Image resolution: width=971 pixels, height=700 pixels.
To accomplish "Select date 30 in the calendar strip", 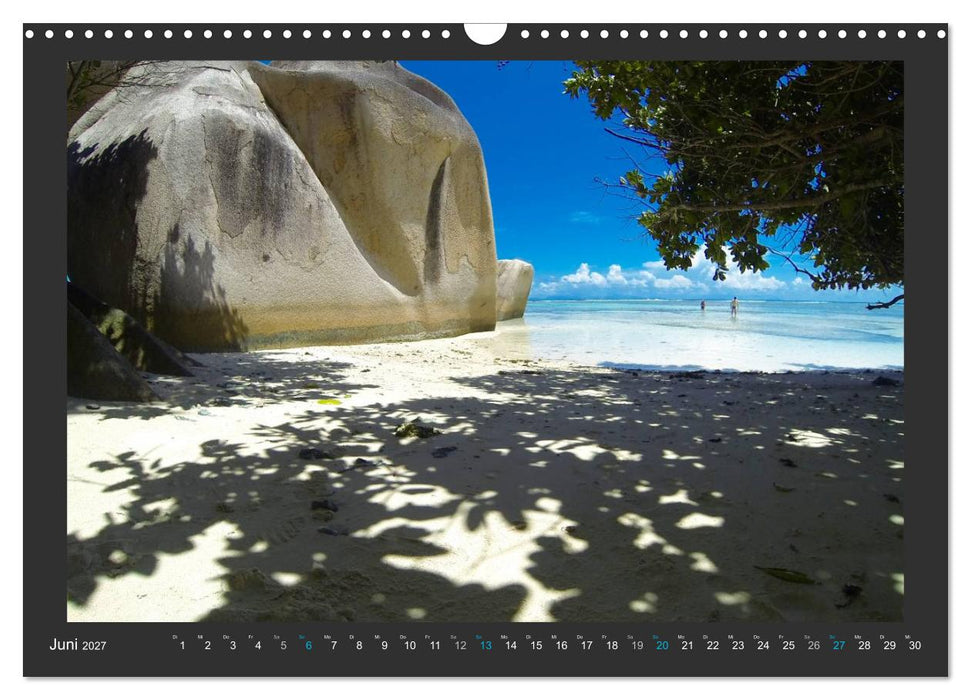I will (x=915, y=645).
